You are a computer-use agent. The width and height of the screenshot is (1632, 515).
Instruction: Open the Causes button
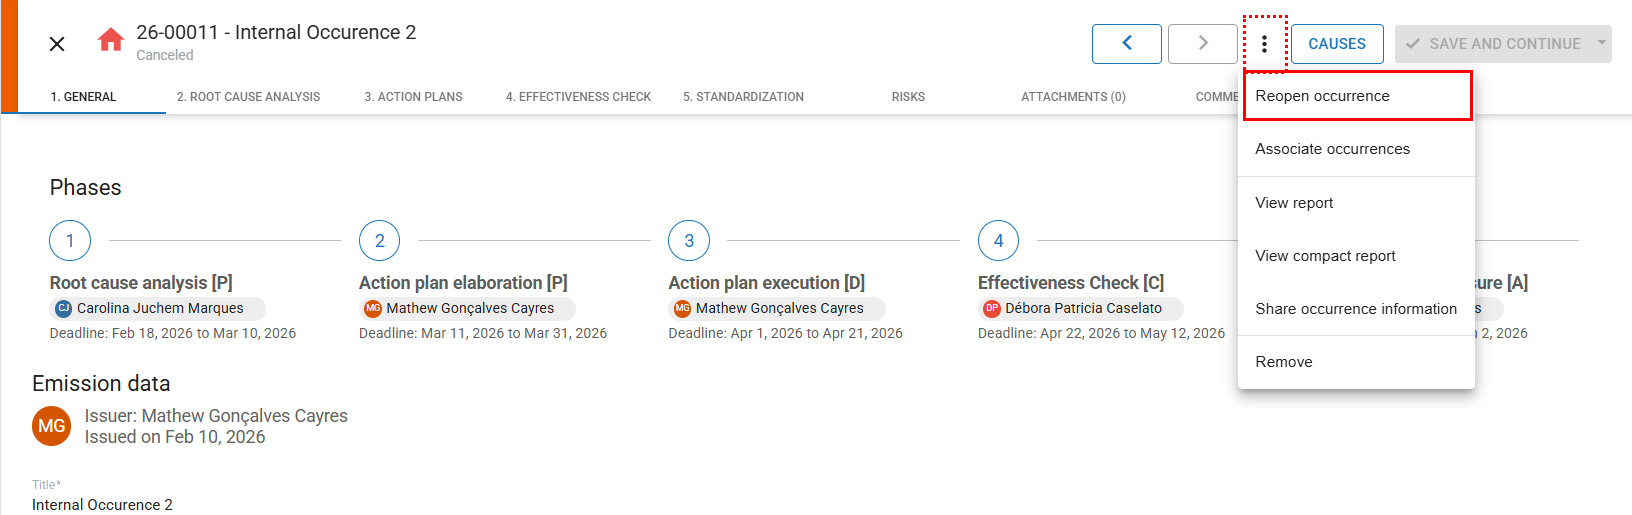click(1336, 44)
